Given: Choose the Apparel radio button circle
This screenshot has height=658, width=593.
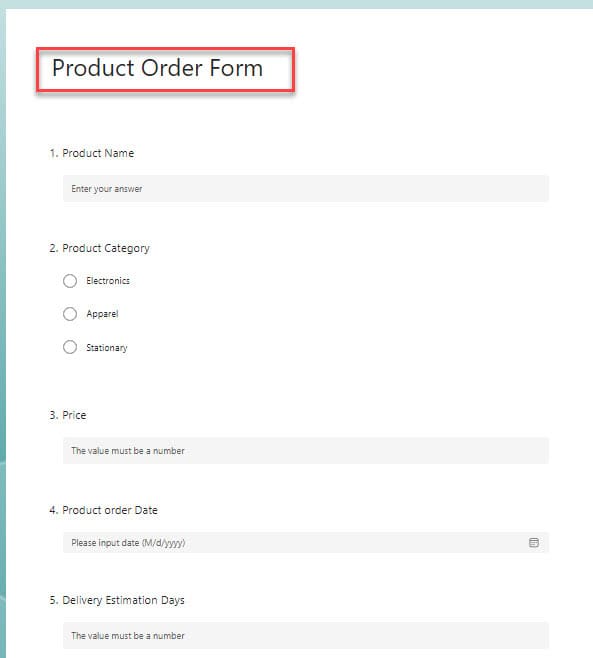Looking at the screenshot, I should [70, 314].
